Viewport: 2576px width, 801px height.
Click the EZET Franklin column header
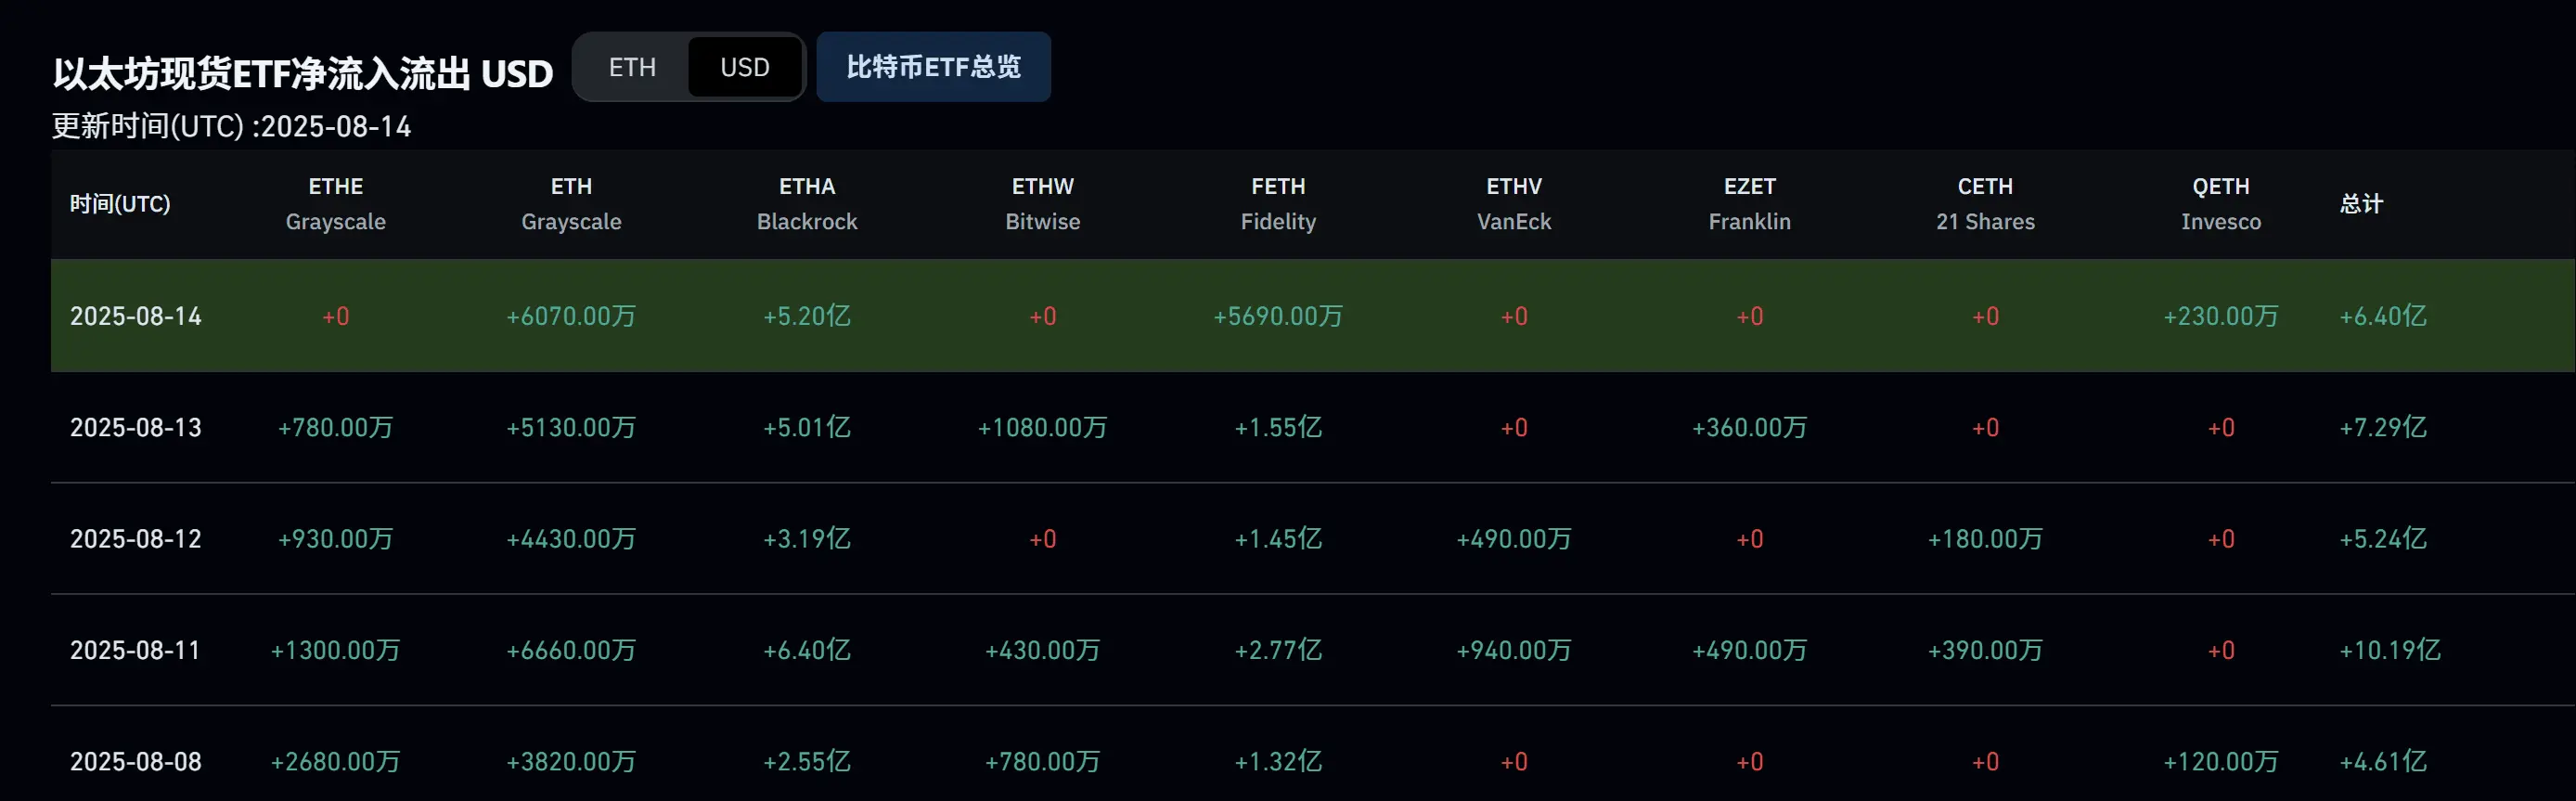pos(1750,204)
